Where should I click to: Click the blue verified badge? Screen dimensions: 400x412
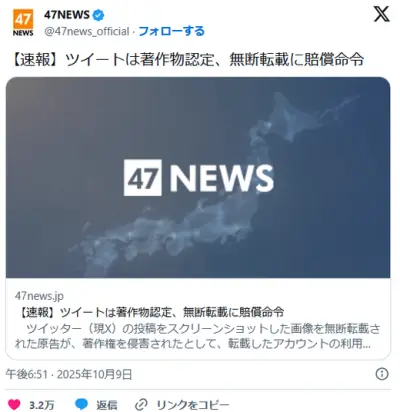point(98,15)
